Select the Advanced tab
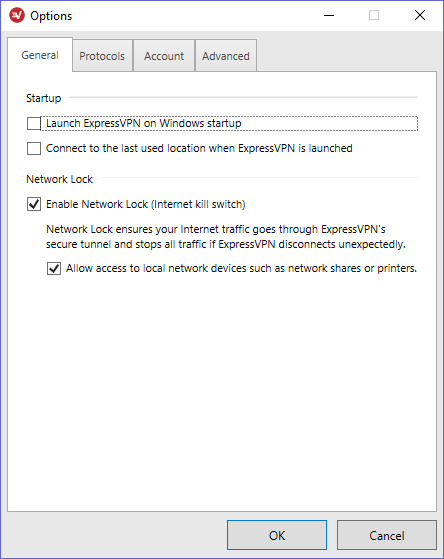The width and height of the screenshot is (444, 559). coord(226,56)
